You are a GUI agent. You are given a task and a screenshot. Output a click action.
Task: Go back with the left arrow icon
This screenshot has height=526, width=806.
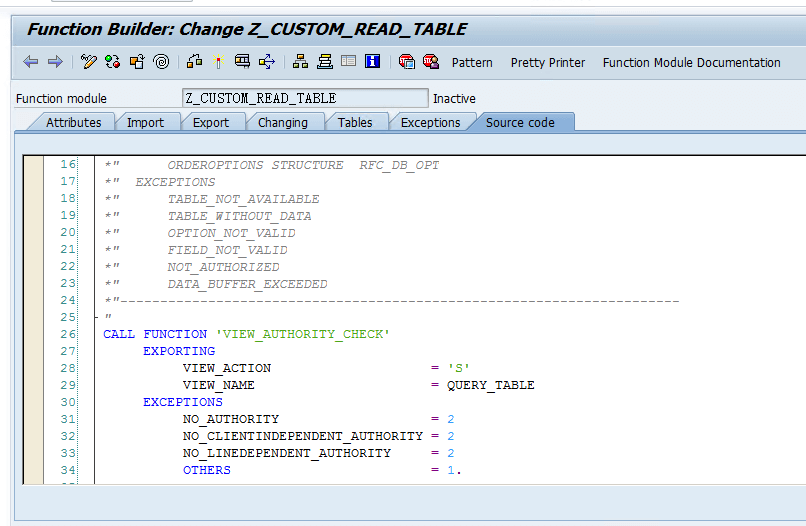(x=31, y=62)
